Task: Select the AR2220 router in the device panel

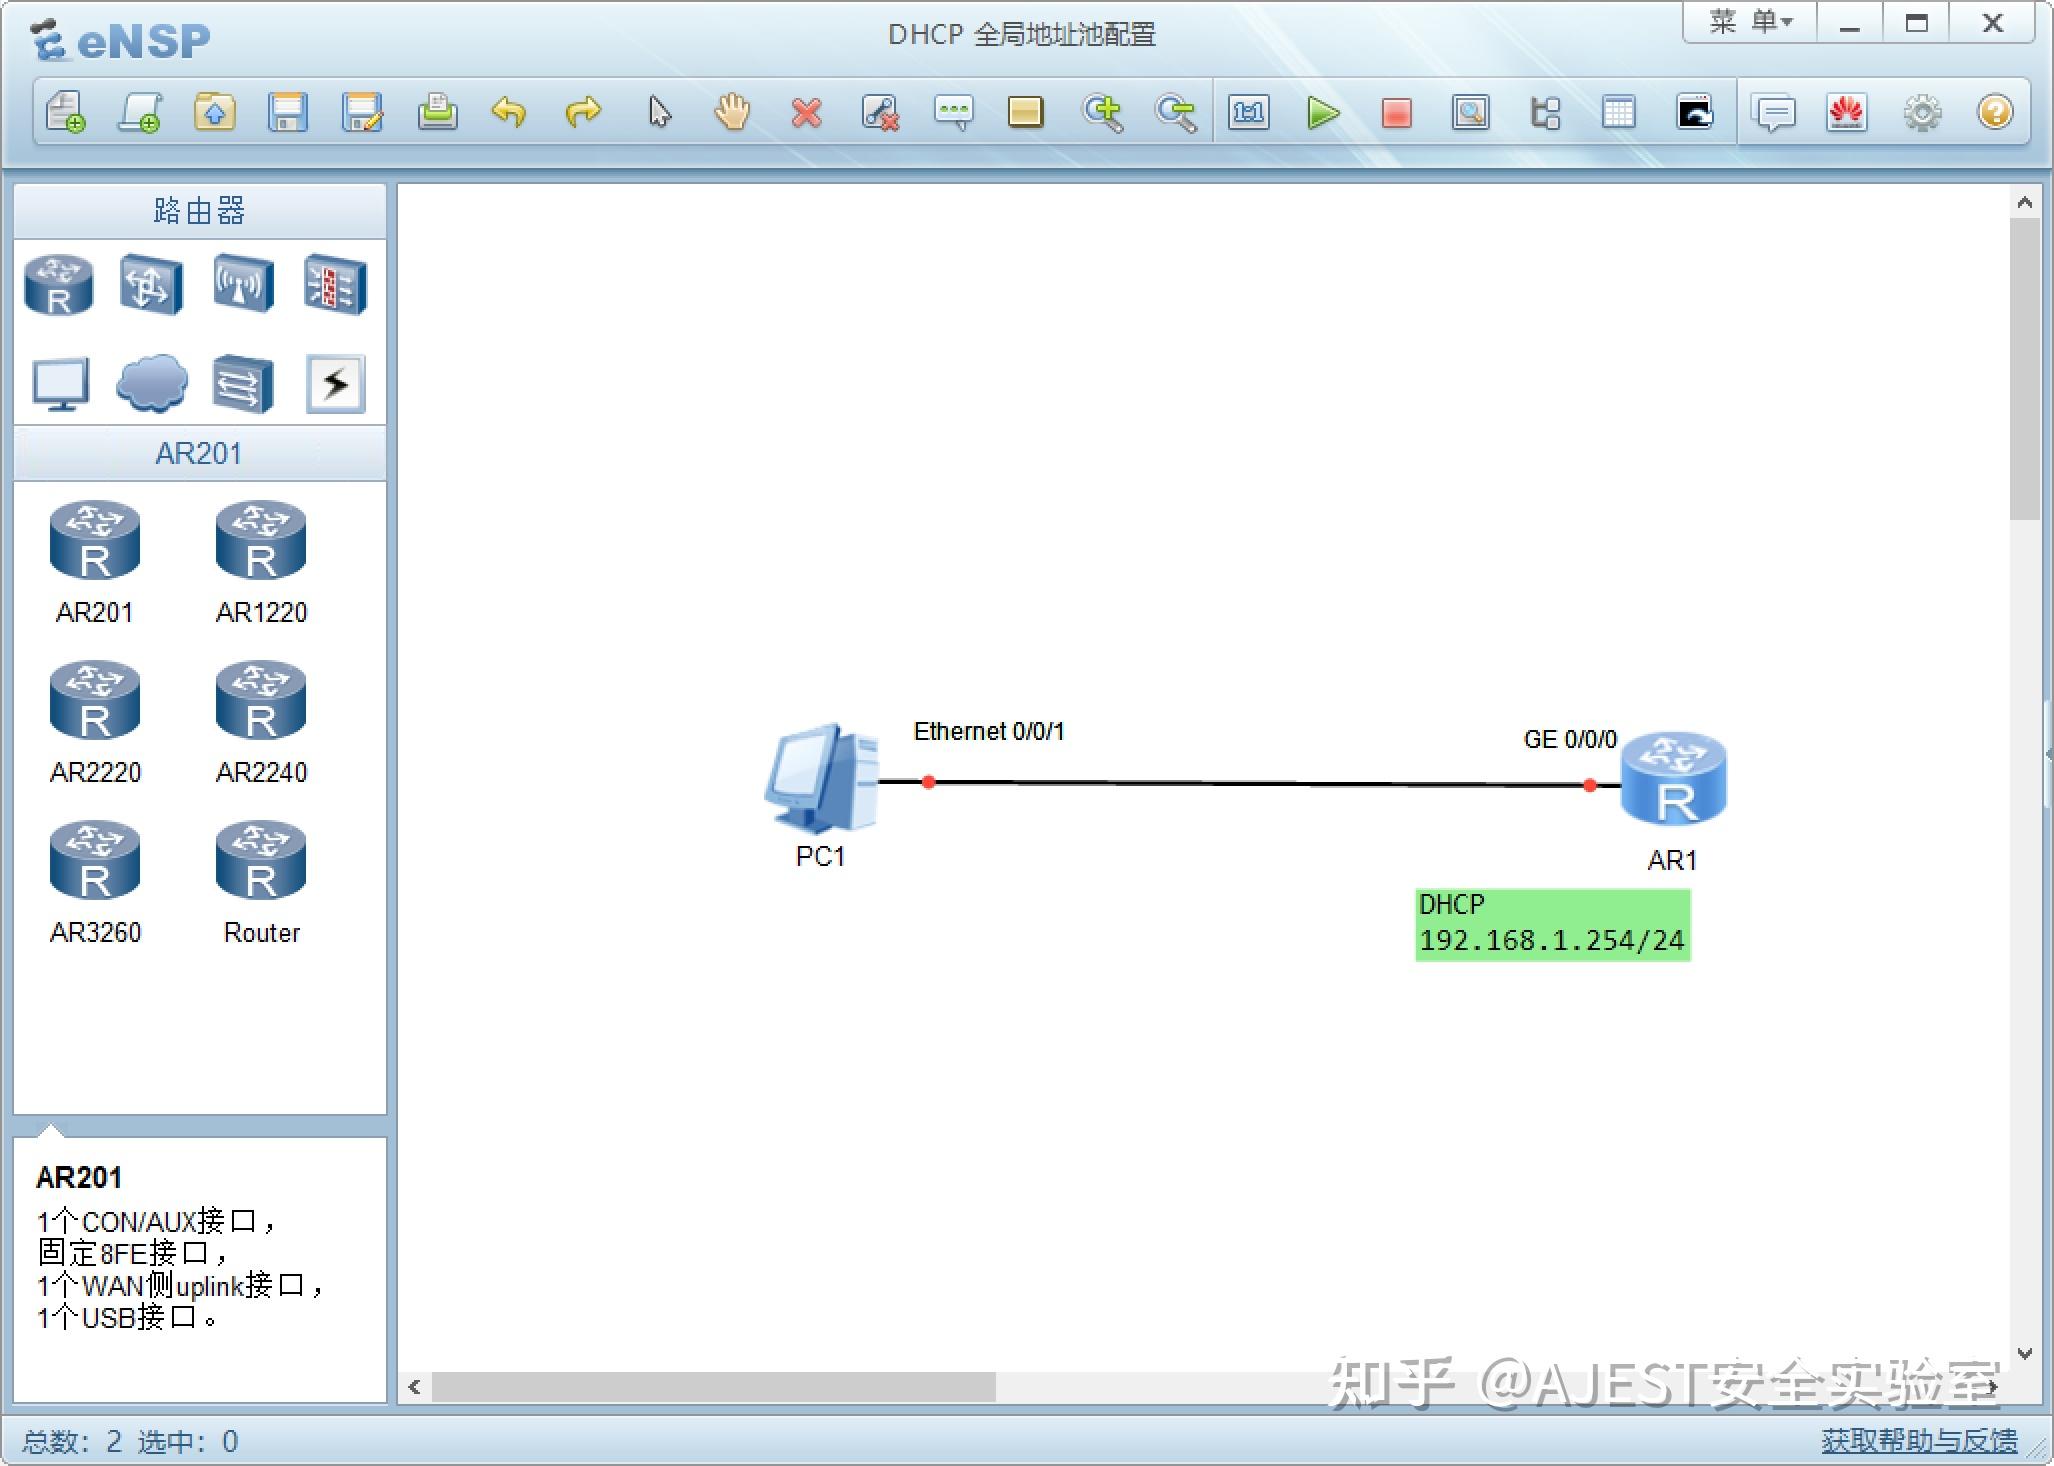Action: coord(95,700)
